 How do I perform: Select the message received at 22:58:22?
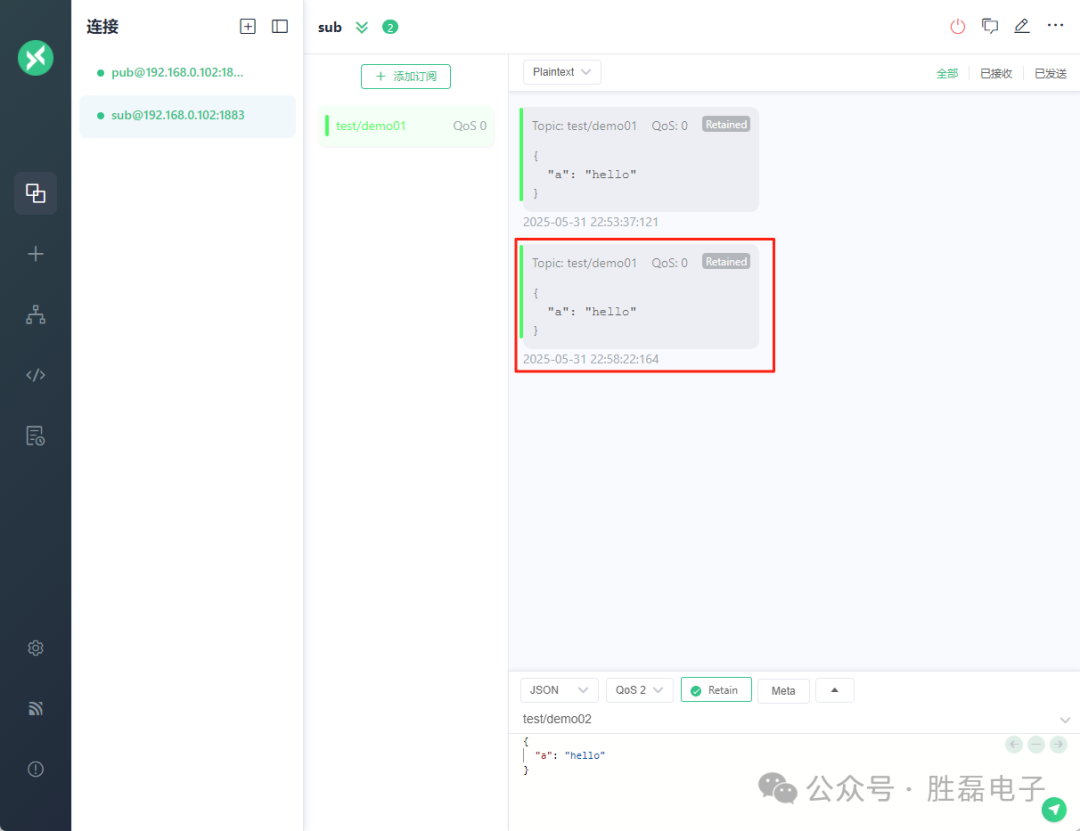pos(641,296)
